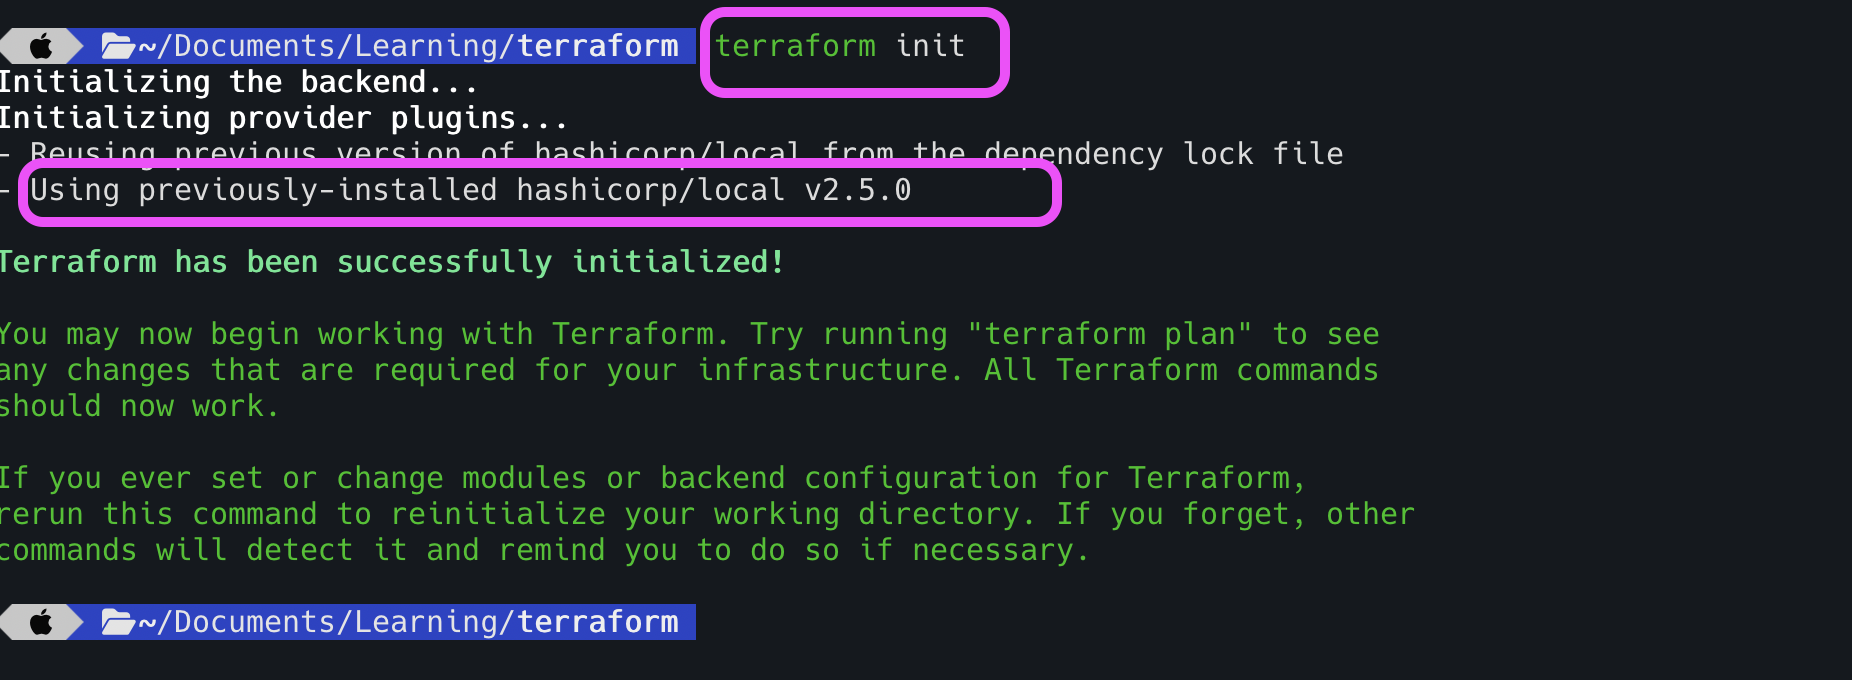Image resolution: width=1852 pixels, height=680 pixels.
Task: Click the Apple logo in the top prompt
Action: [x=41, y=46]
